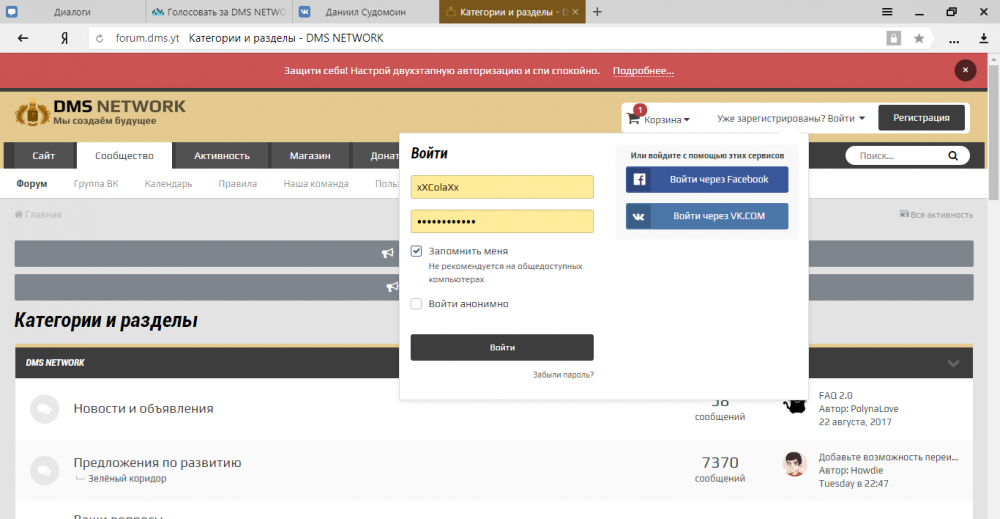This screenshot has height=519, width=1000.
Task: Open a new browser tab
Action: click(597, 12)
